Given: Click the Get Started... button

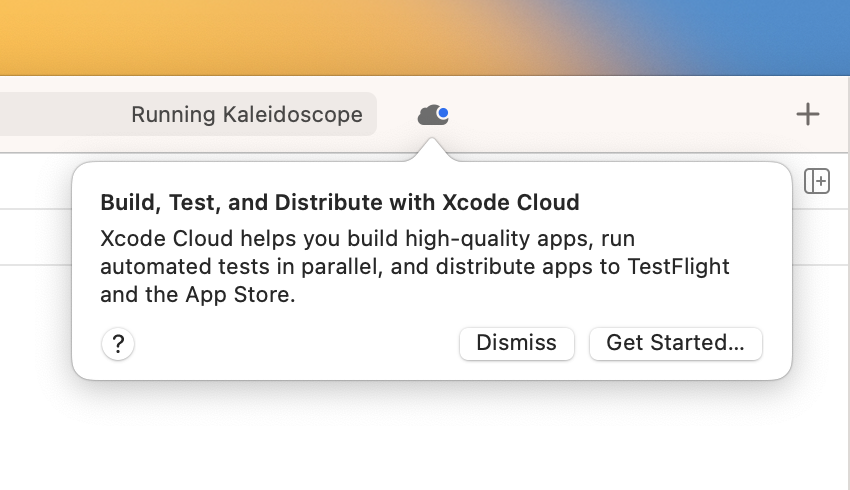Looking at the screenshot, I should click(x=675, y=343).
